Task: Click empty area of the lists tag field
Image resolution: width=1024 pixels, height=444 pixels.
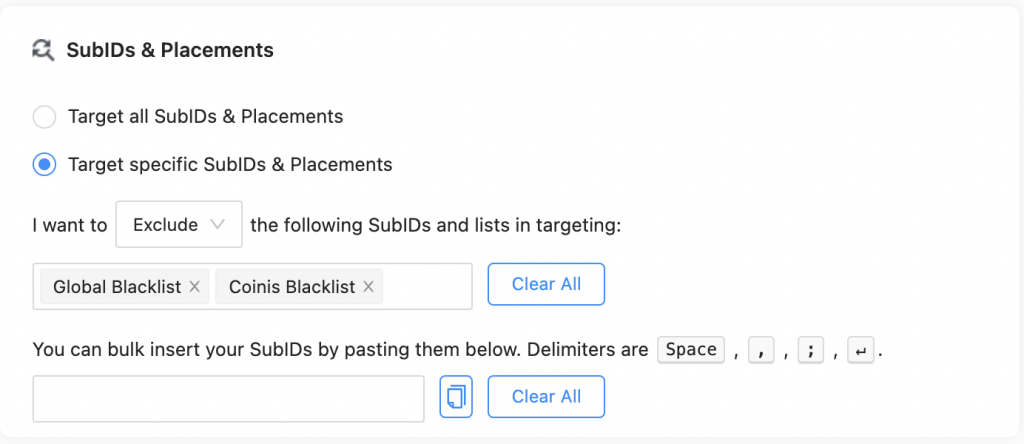Action: [x=427, y=287]
